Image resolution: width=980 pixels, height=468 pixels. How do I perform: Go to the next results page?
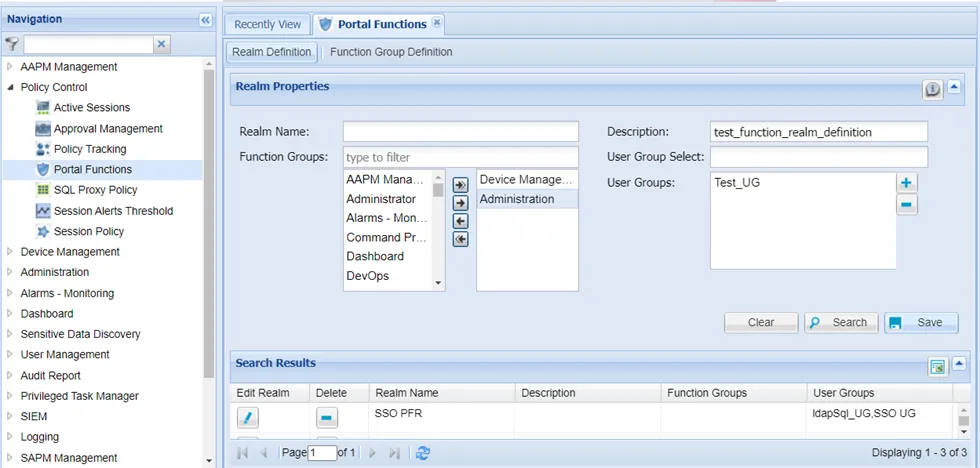tap(373, 453)
